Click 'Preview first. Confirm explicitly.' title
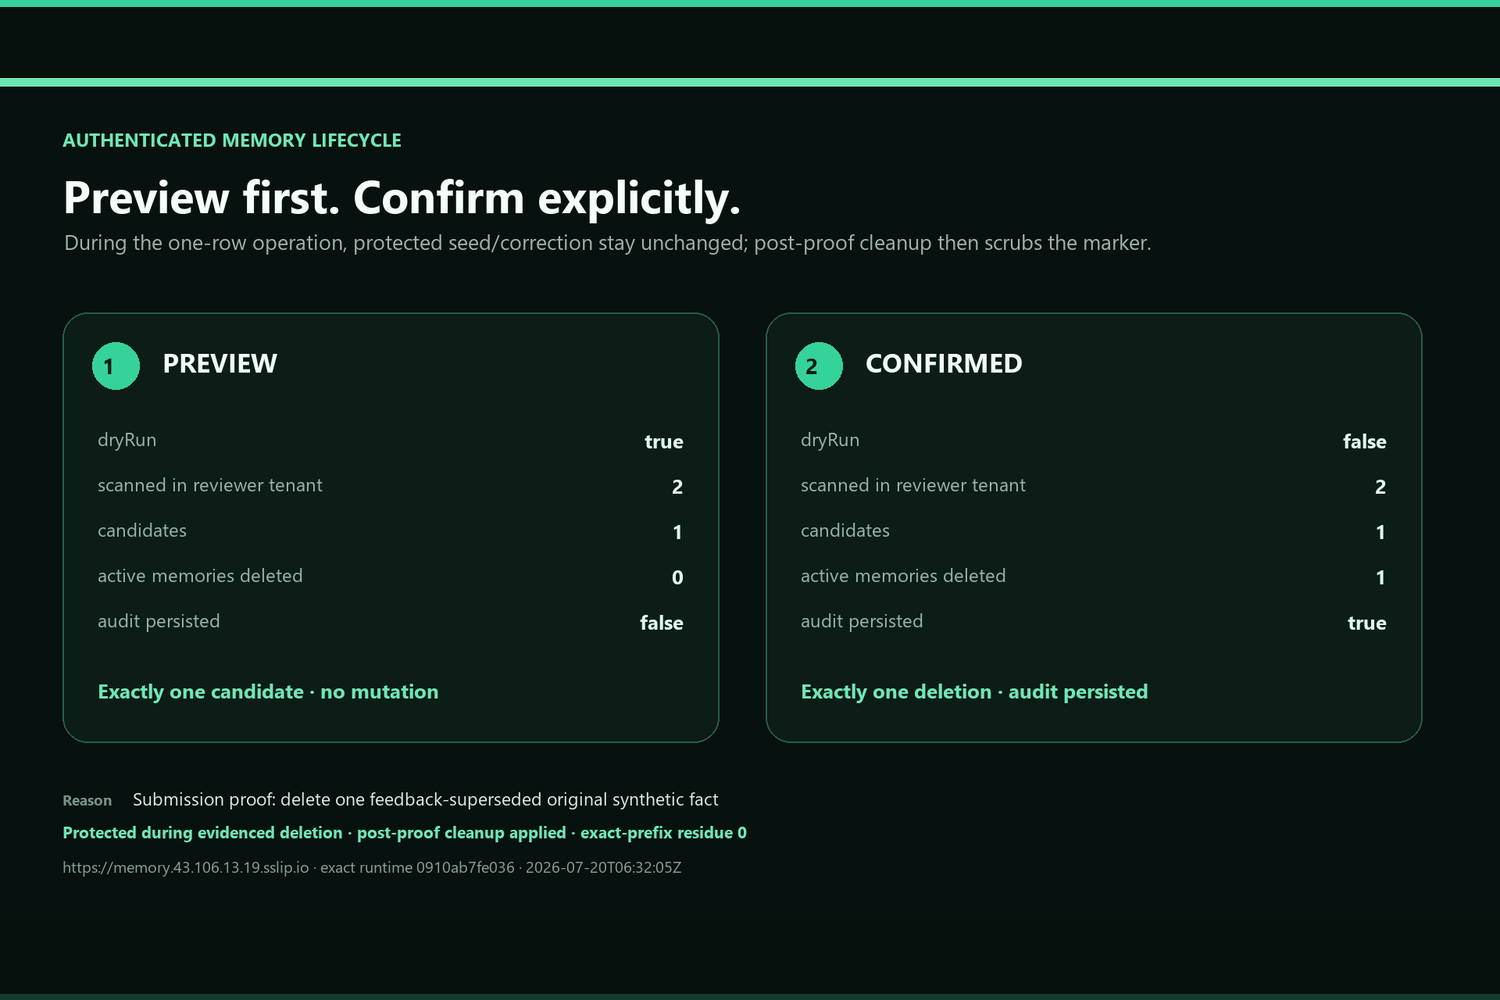The height and width of the screenshot is (1000, 1500). tap(402, 198)
